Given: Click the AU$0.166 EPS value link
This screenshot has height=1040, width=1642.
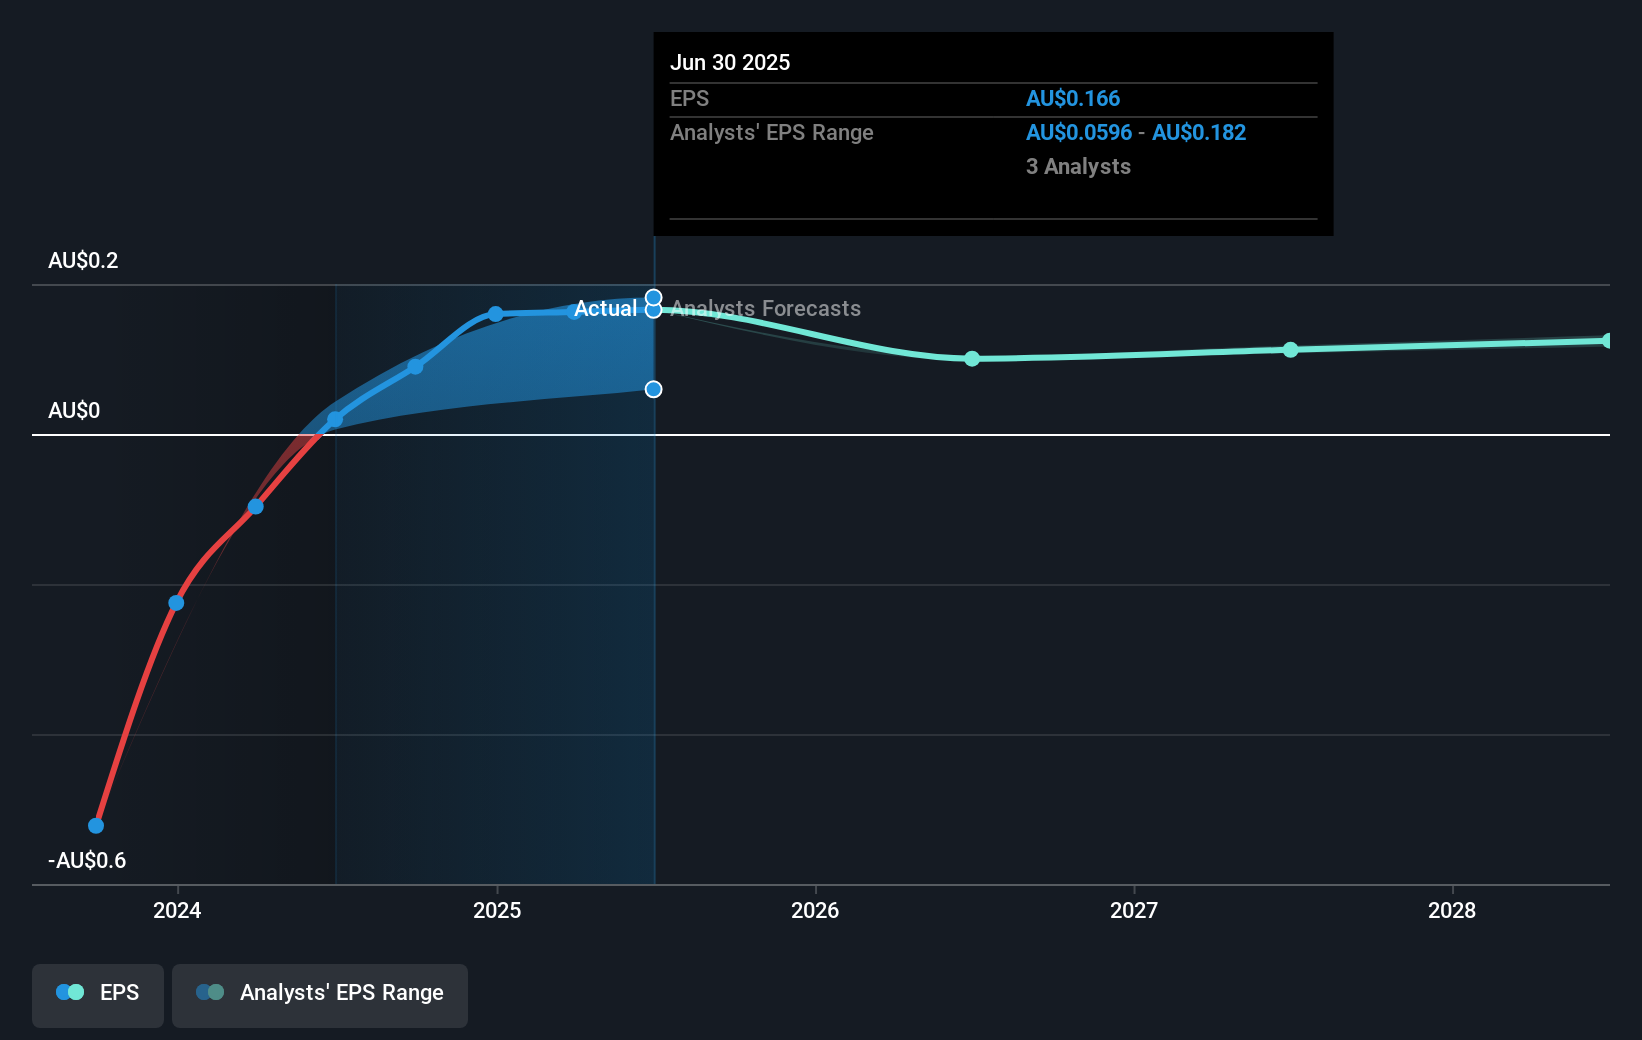Looking at the screenshot, I should coord(1073,98).
